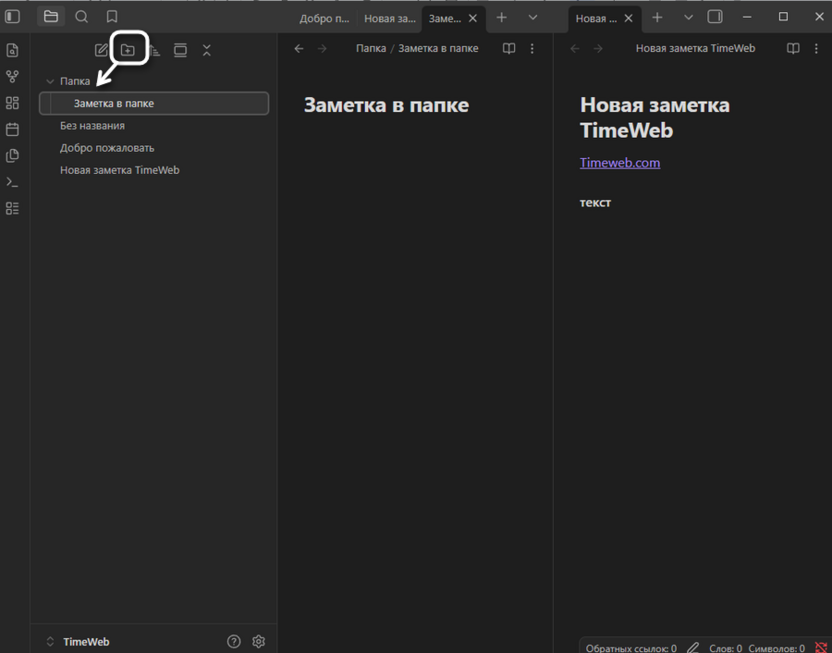
Task: Open the settings gear icon
Action: [259, 642]
